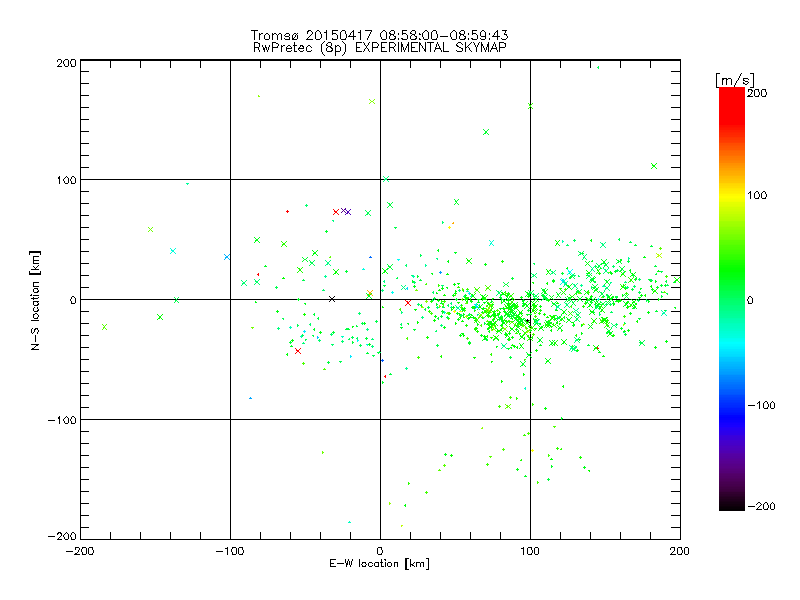Screen dimensions: 800x600
Task: Pick the black bottom of the colorbar
Action: pyautogui.click(x=732, y=505)
